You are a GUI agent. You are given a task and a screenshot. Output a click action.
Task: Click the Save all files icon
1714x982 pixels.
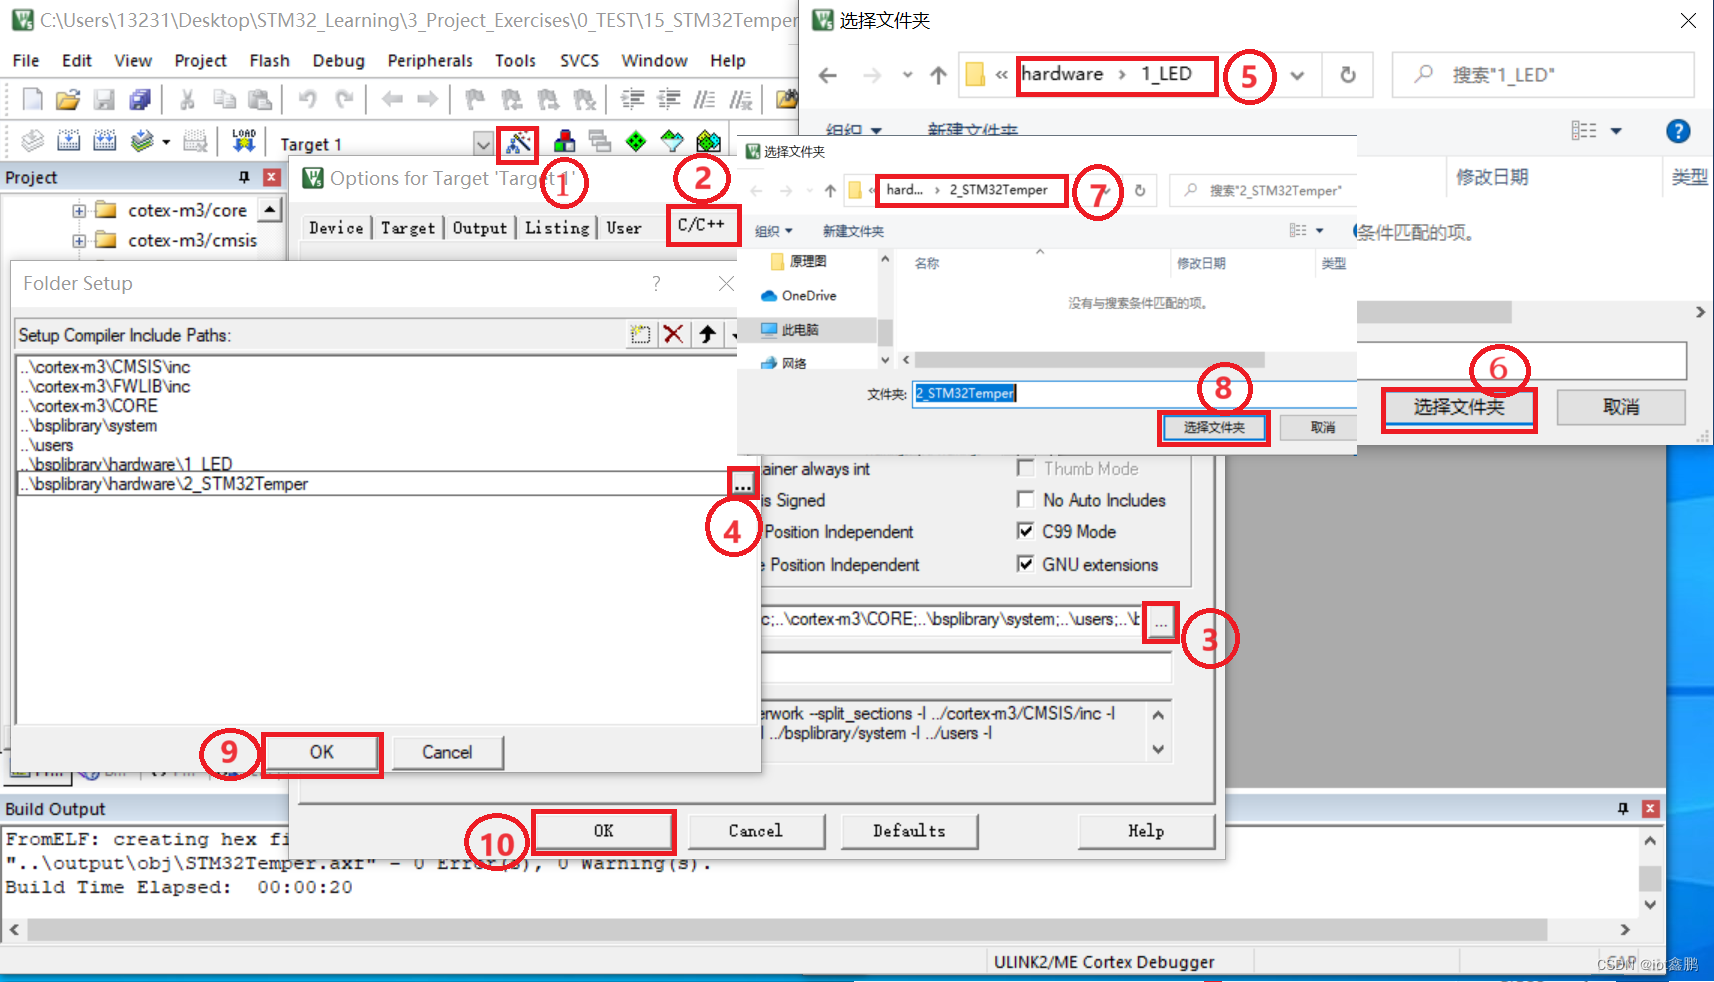[x=140, y=99]
